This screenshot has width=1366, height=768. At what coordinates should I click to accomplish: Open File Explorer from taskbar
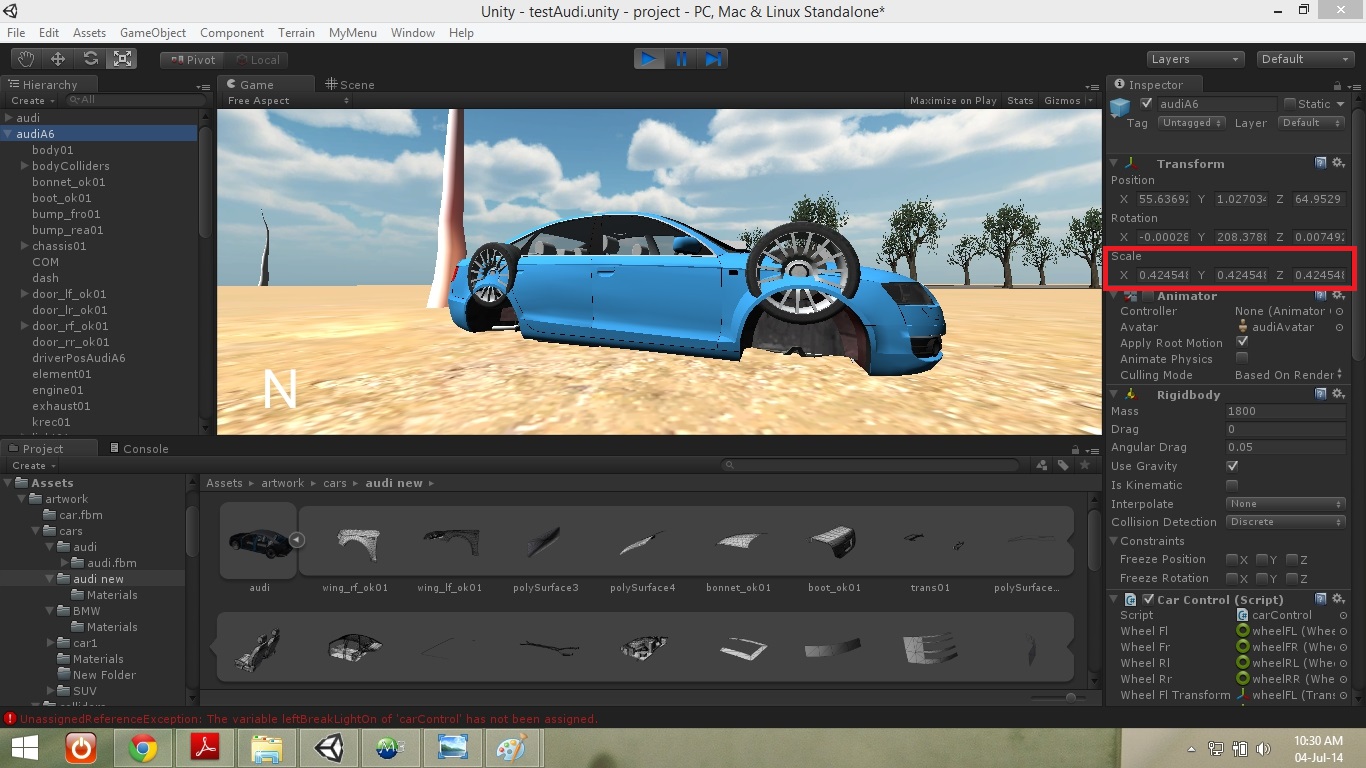(x=265, y=748)
